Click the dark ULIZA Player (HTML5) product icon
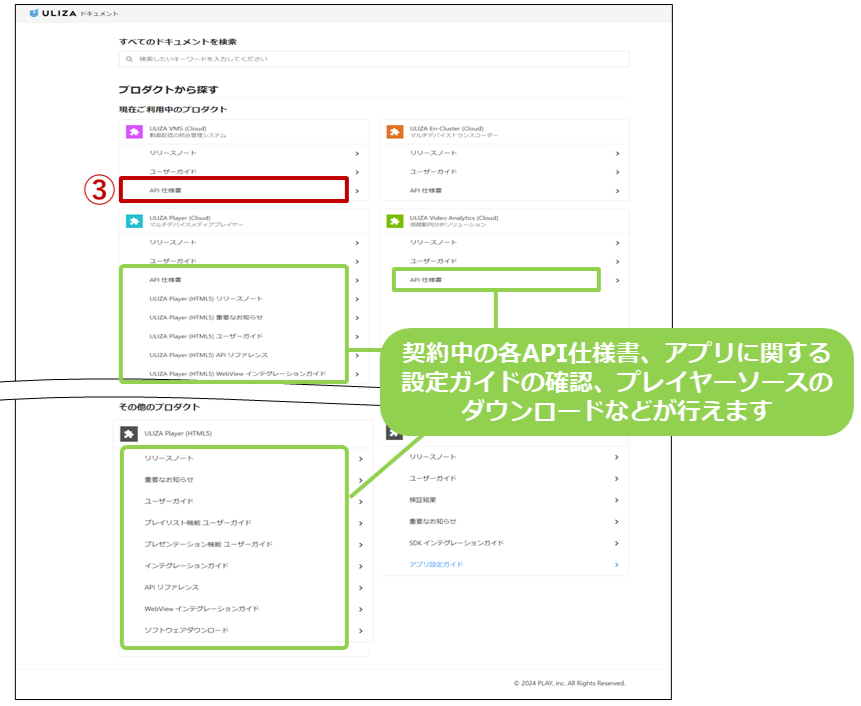This screenshot has height=706, width=861. [x=128, y=434]
